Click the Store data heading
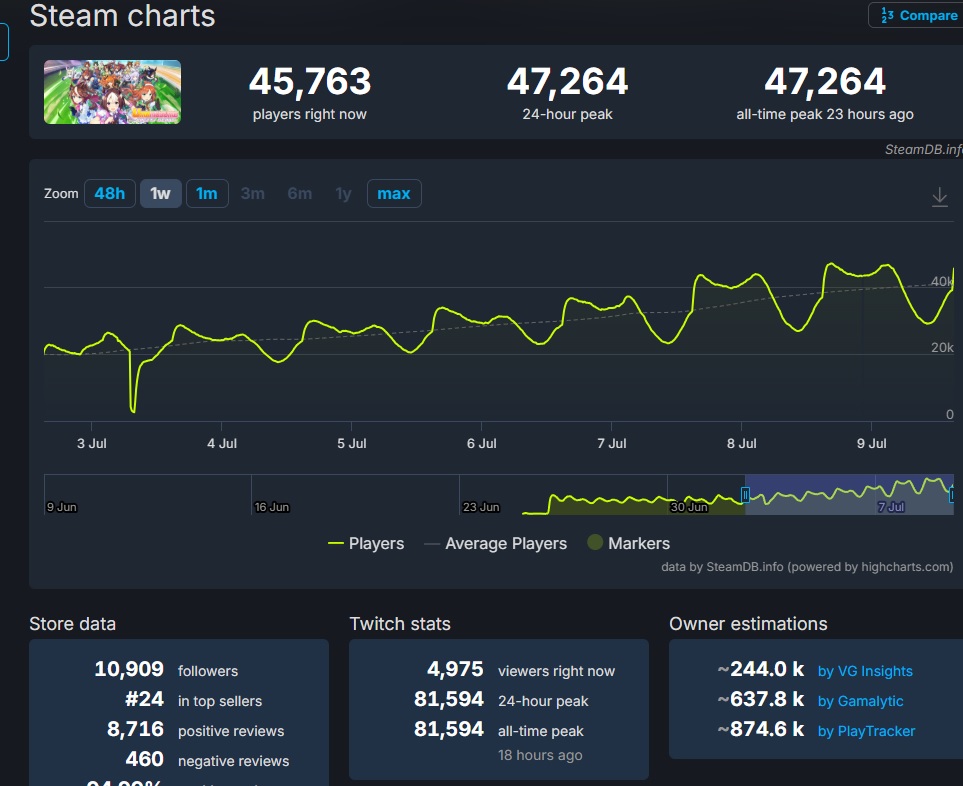Screen dimensions: 963x786 pyautogui.click(x=72, y=624)
